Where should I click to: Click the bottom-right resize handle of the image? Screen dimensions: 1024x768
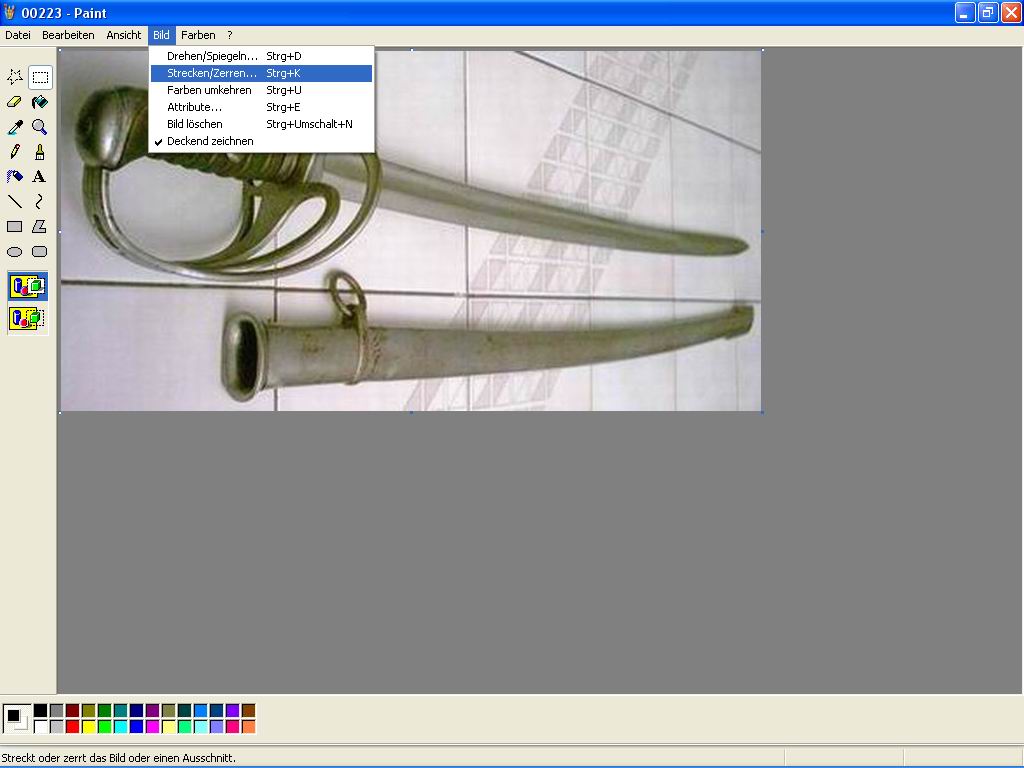(762, 412)
